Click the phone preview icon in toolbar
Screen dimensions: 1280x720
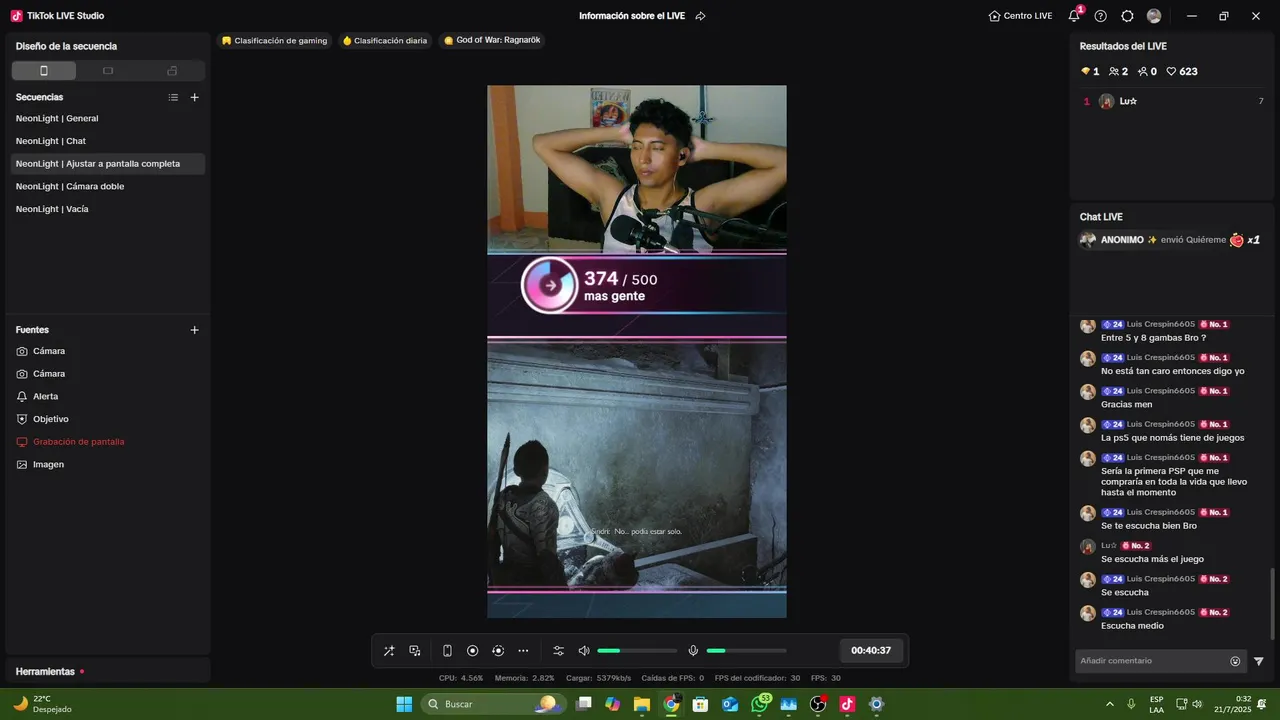pyautogui.click(x=447, y=651)
